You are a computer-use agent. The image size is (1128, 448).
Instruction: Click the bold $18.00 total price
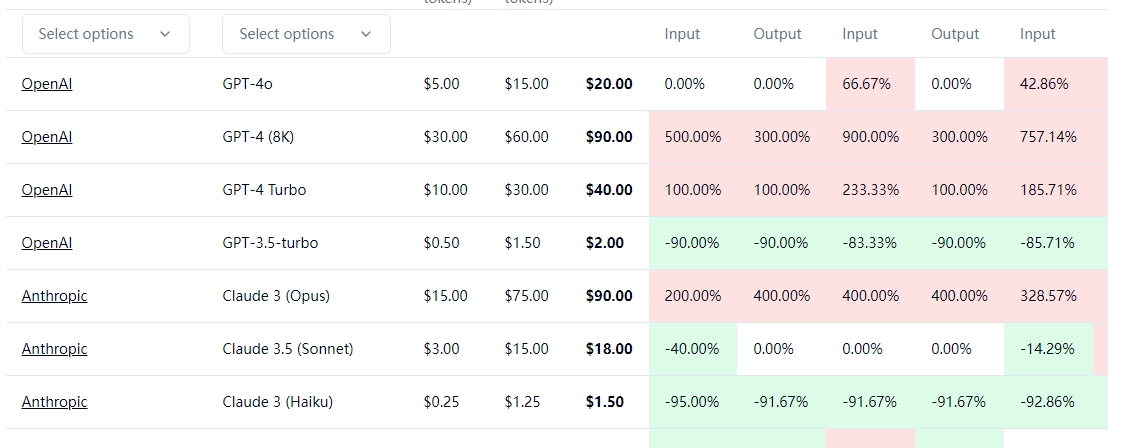(609, 349)
